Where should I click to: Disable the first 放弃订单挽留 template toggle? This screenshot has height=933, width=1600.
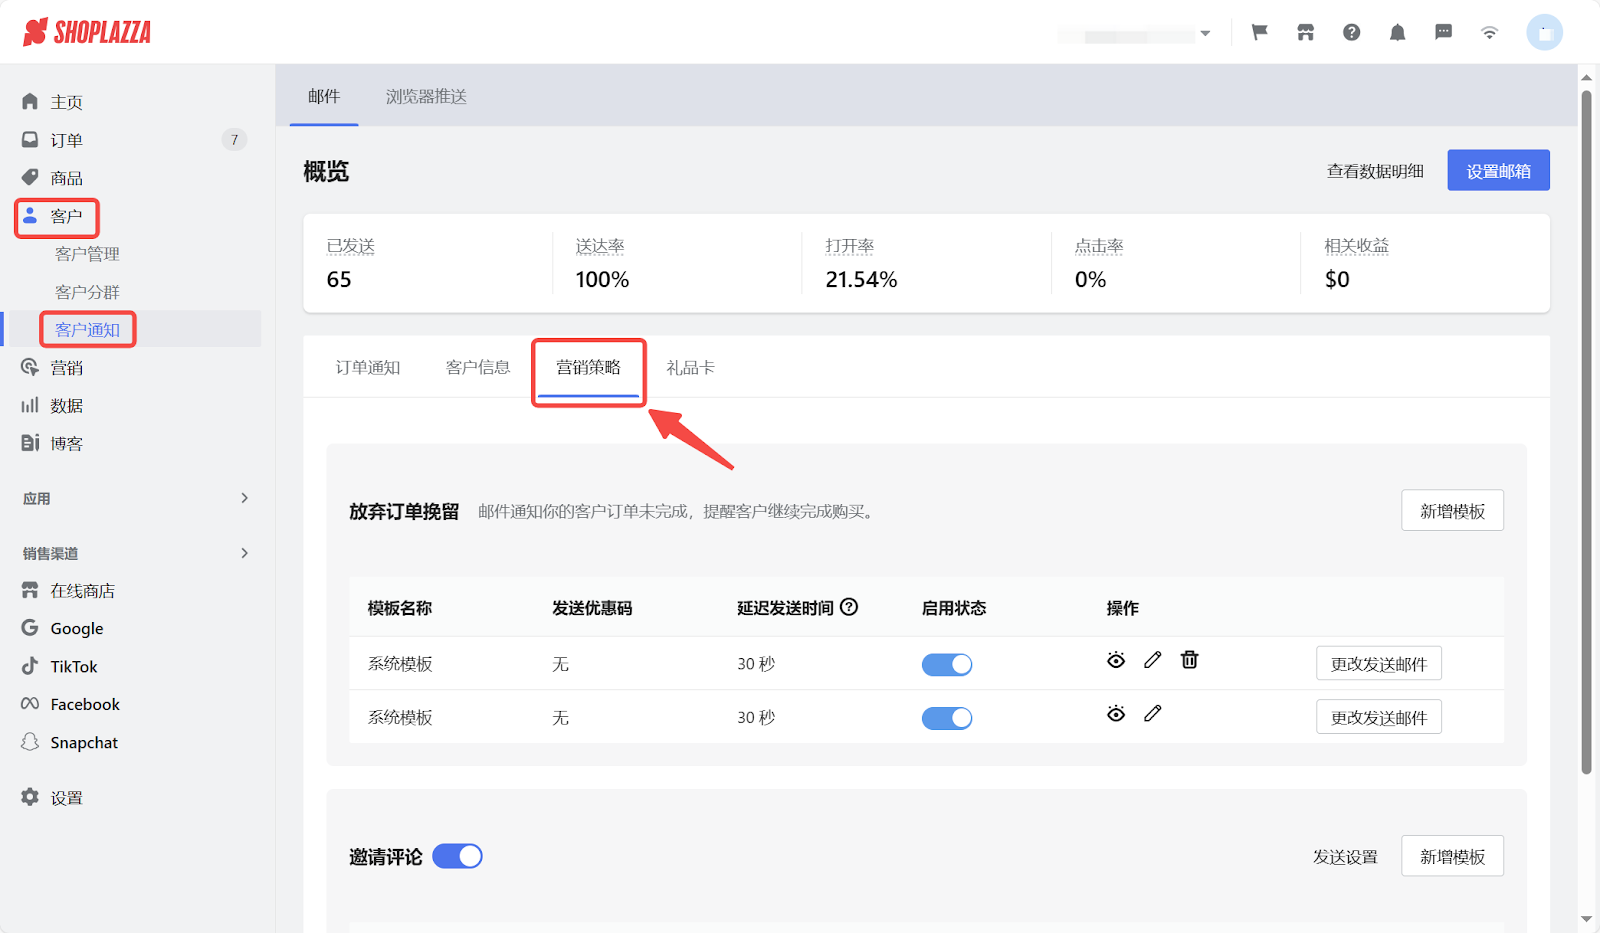tap(946, 663)
